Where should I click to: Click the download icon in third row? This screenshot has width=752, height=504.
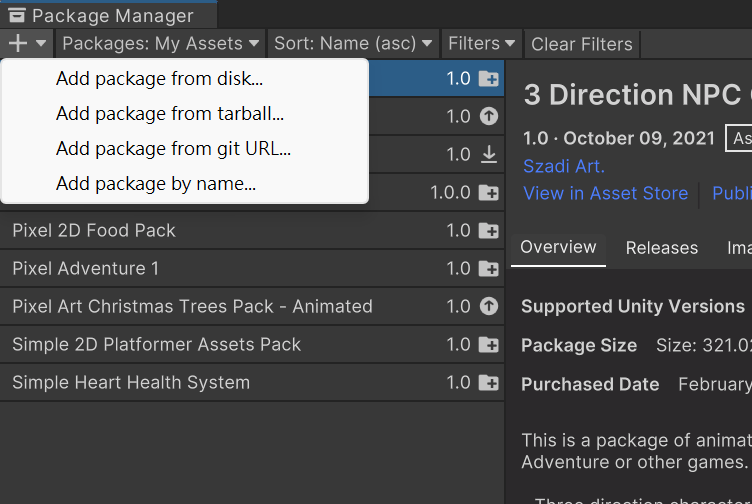pyautogui.click(x=489, y=154)
